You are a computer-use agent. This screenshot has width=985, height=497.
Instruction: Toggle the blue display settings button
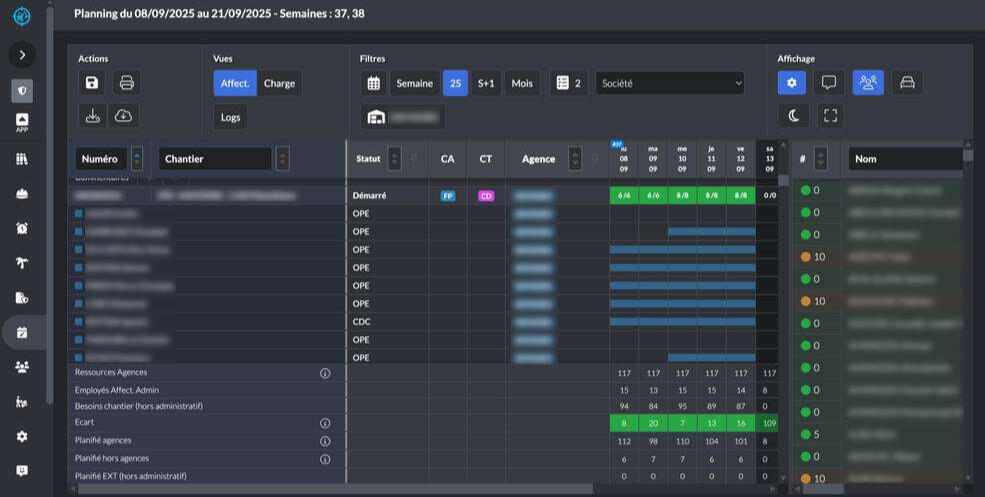click(x=792, y=83)
